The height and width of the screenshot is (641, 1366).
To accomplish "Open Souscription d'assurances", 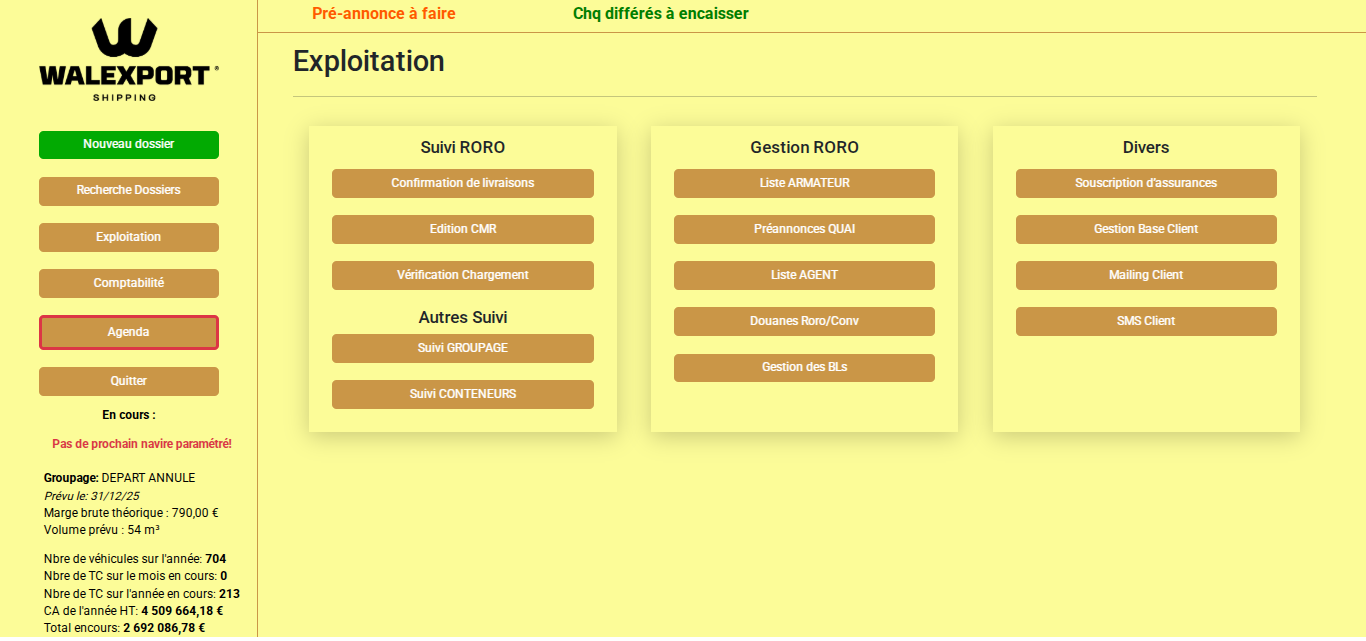I will 1146,183.
